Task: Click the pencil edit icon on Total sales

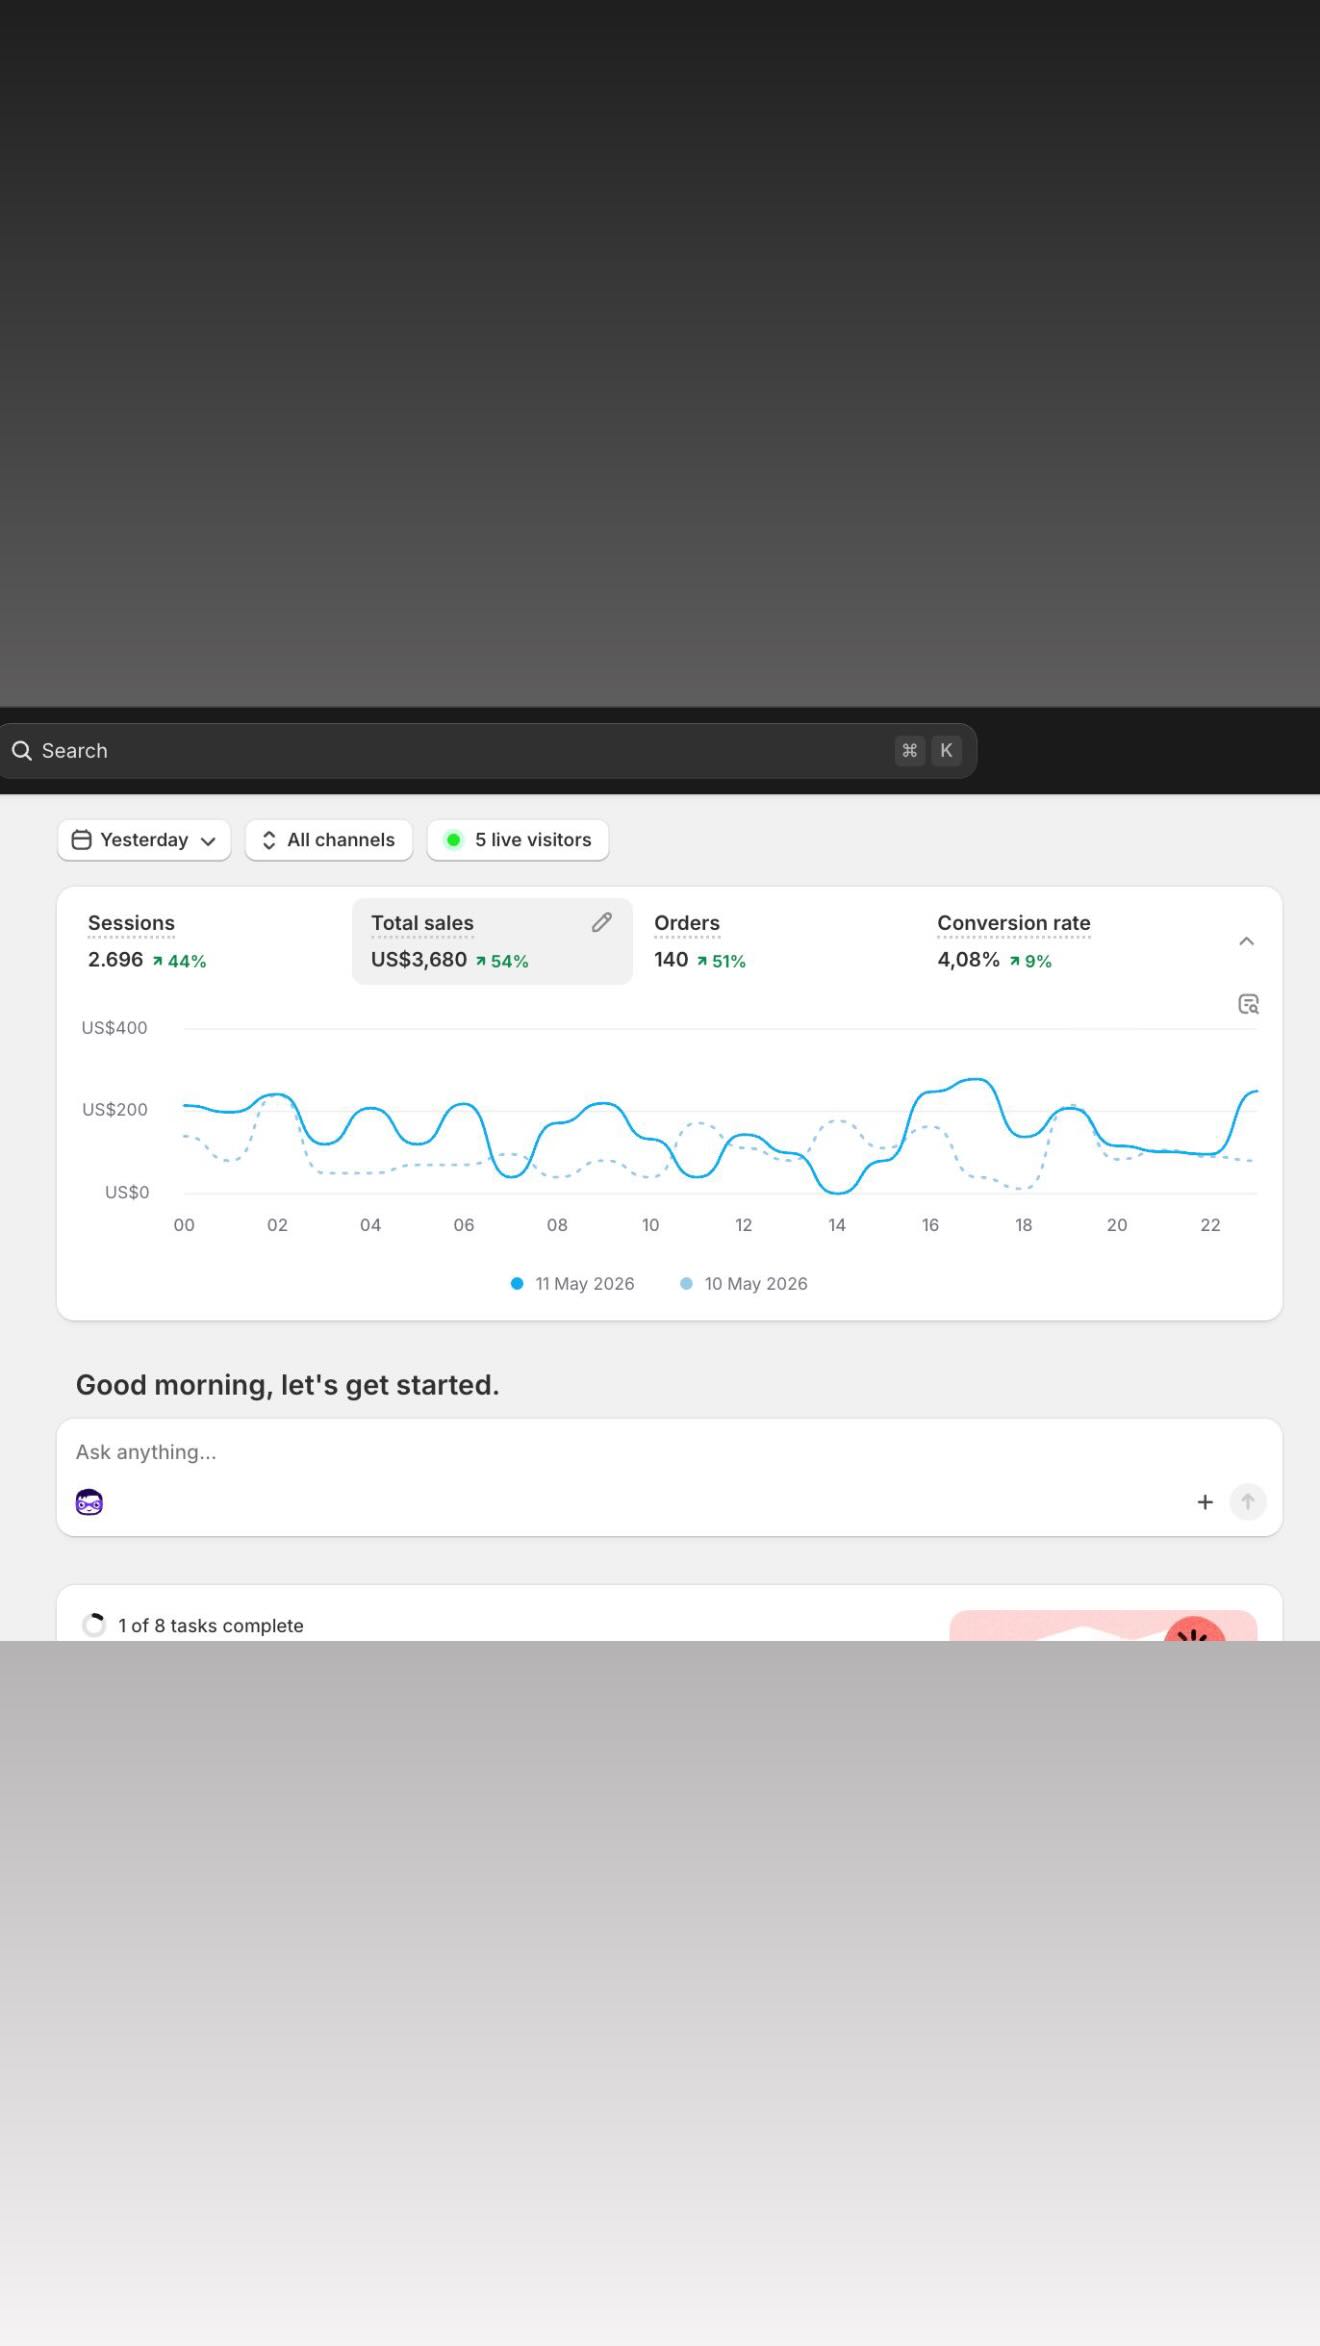Action: [x=601, y=922]
